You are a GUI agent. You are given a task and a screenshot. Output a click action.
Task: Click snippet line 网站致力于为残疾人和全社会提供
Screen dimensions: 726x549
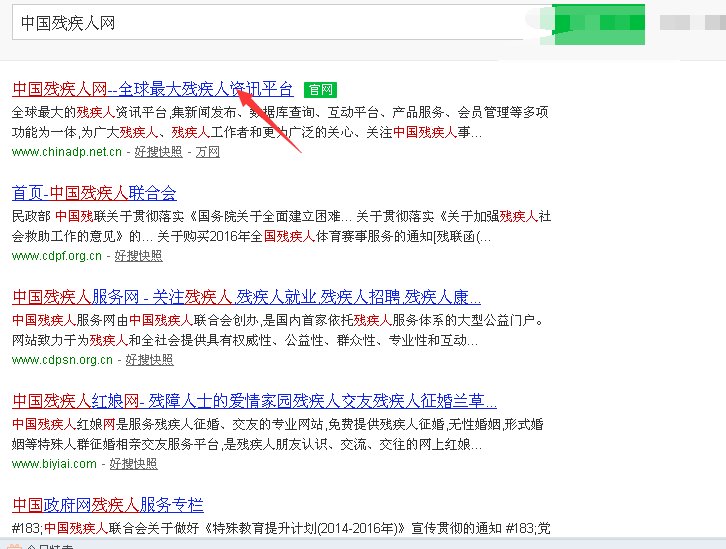(x=245, y=341)
